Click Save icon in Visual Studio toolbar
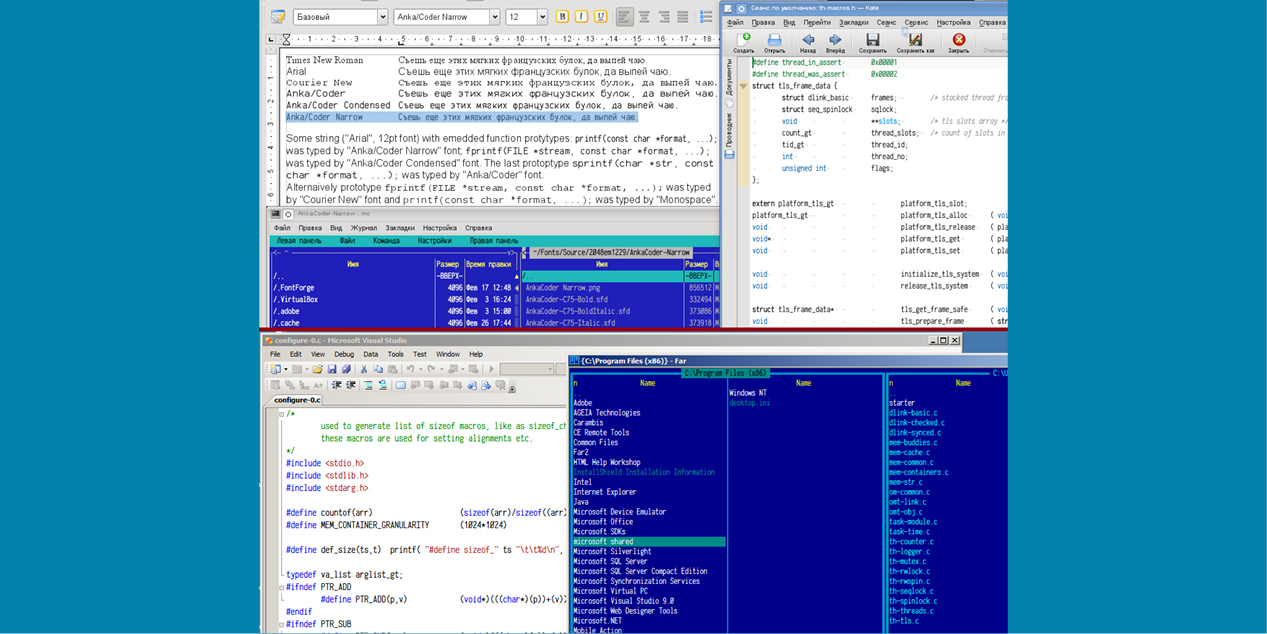 332,369
